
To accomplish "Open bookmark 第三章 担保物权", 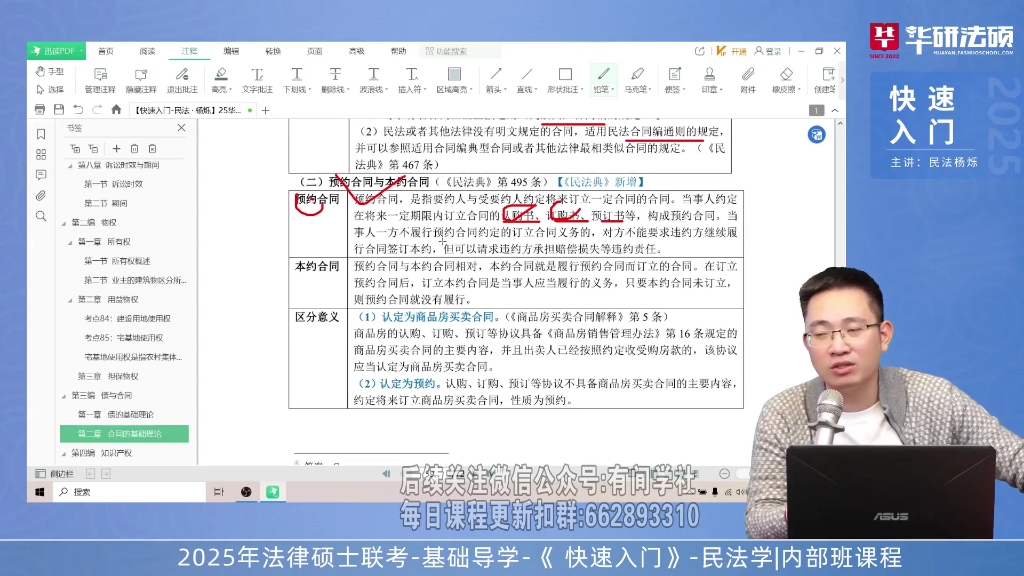I will coord(108,376).
